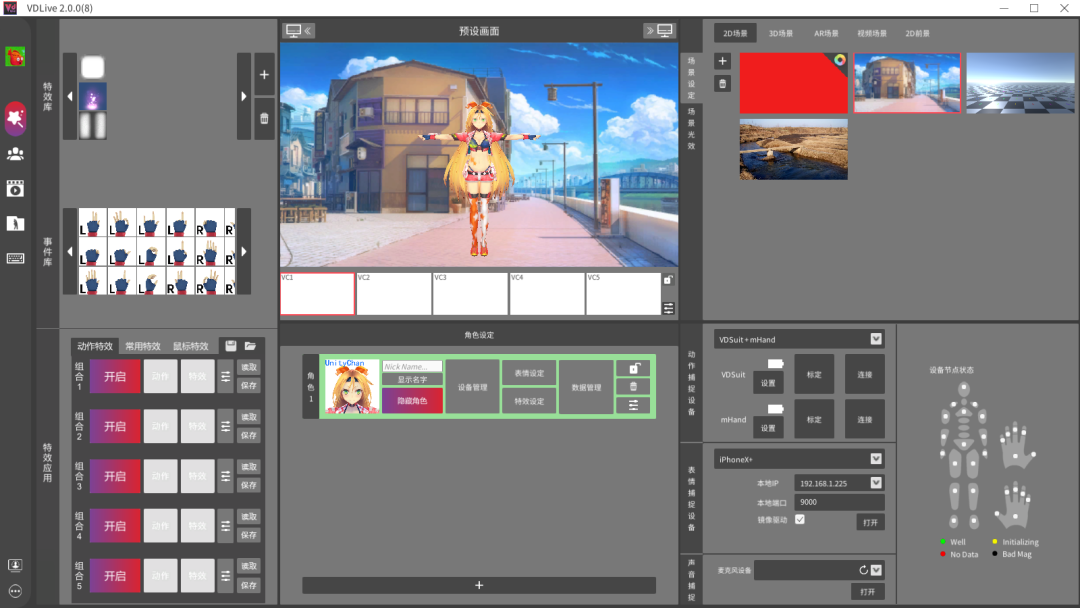Image resolution: width=1080 pixels, height=608 pixels.
Task: Switch to the 常用特效 tab
Action: coord(143,346)
